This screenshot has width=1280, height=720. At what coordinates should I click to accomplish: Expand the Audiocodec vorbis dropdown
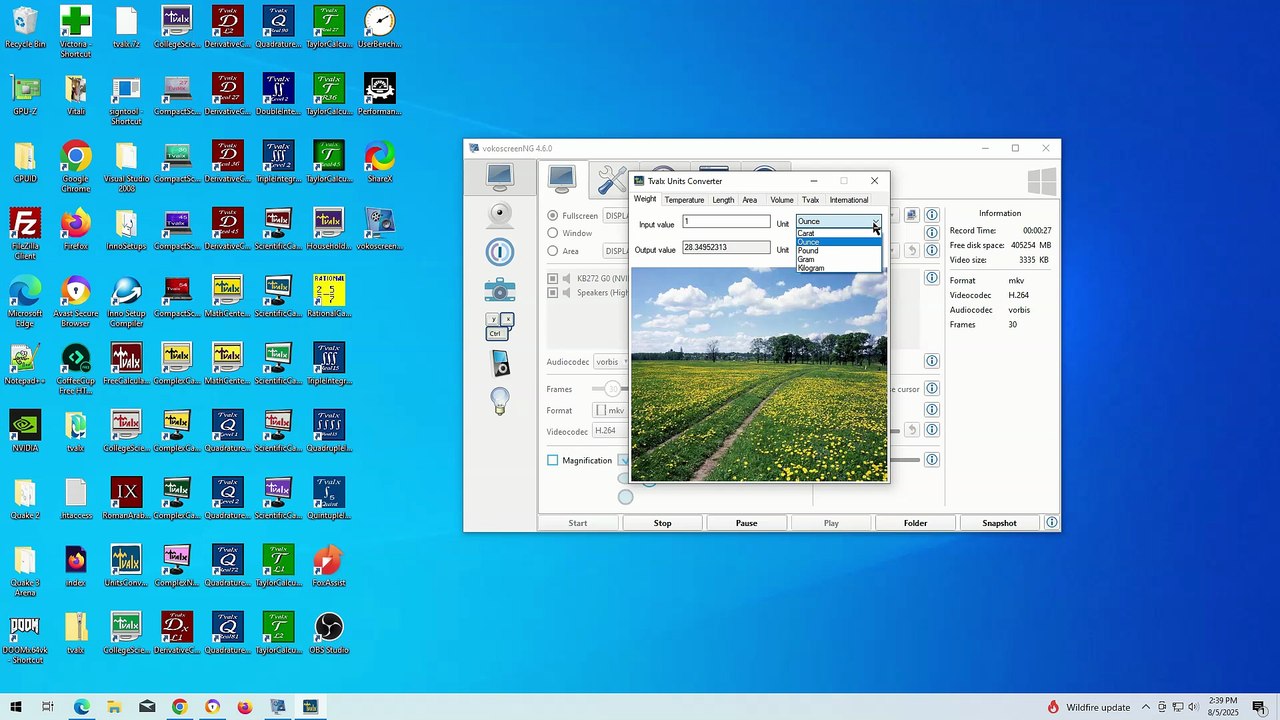point(611,361)
